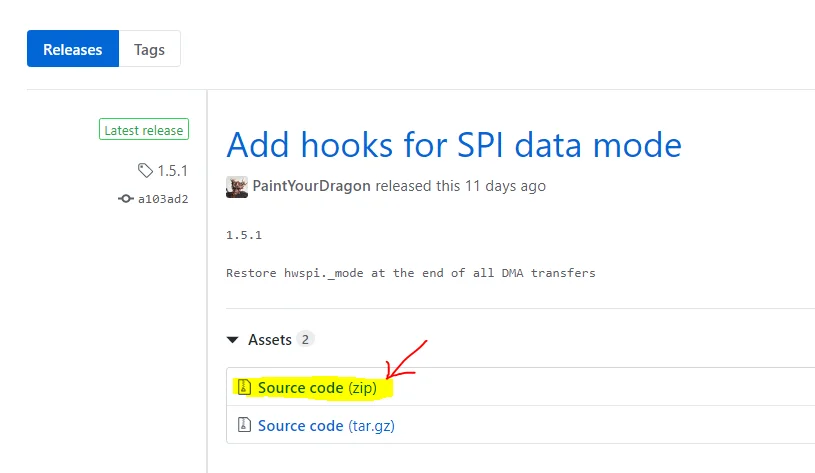Click the commit icon beside a103ad2
The image size is (815, 473).
click(126, 199)
